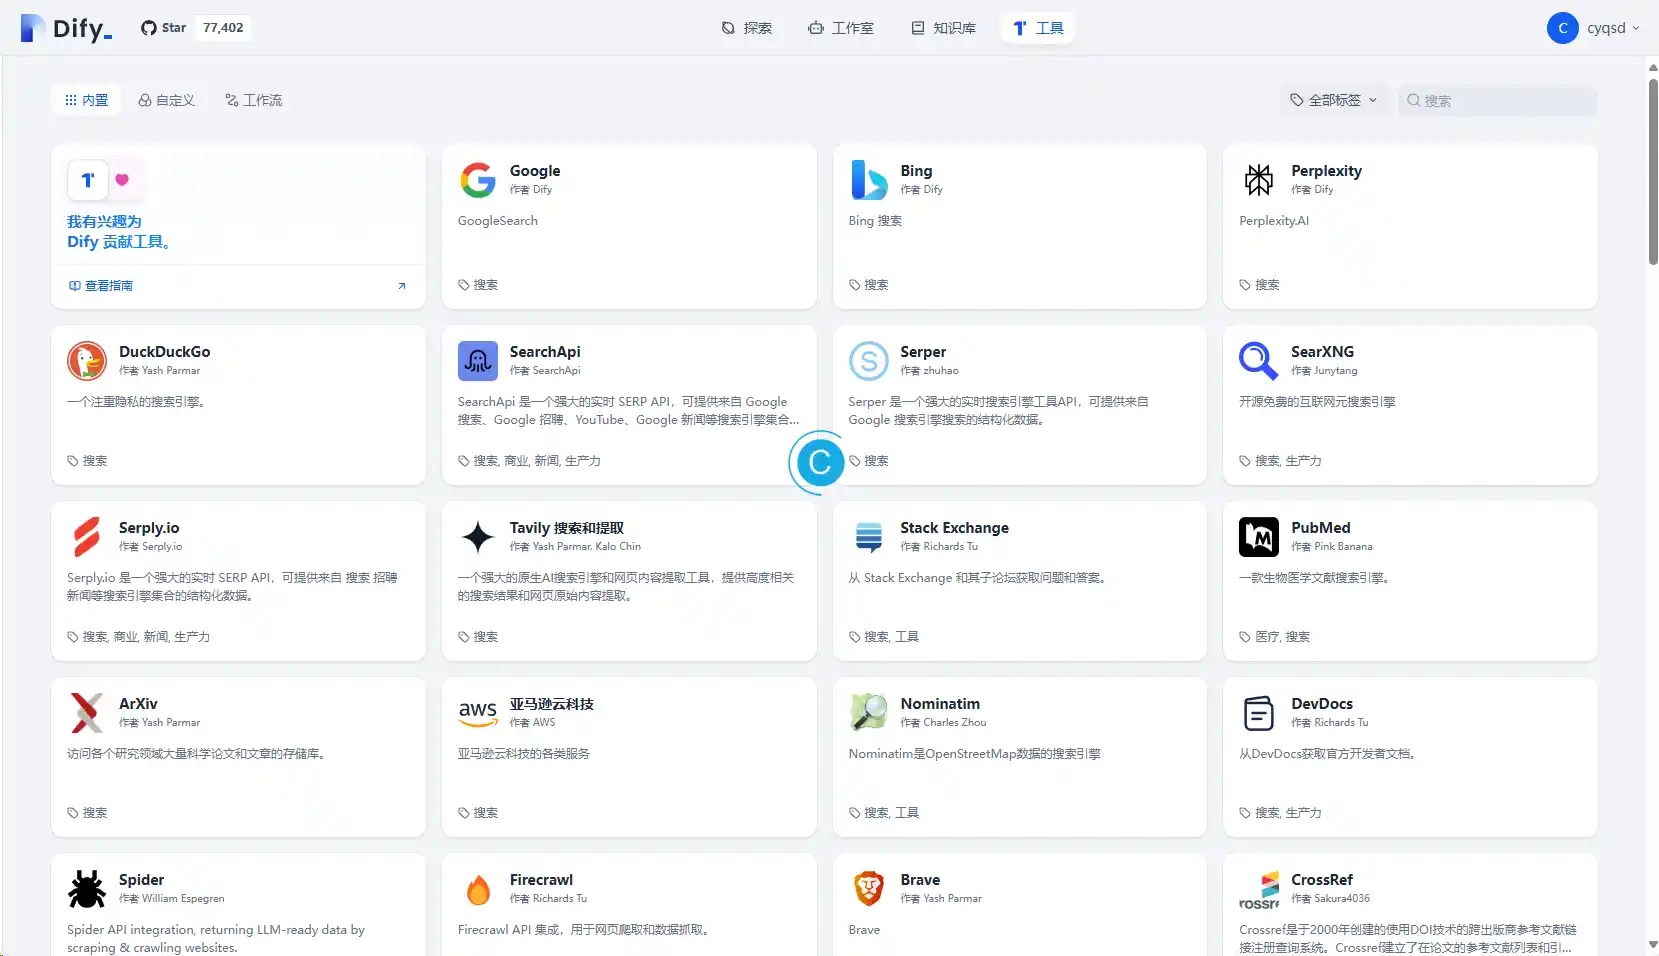Open the ArXiv card title
The image size is (1659, 956).
(x=138, y=704)
